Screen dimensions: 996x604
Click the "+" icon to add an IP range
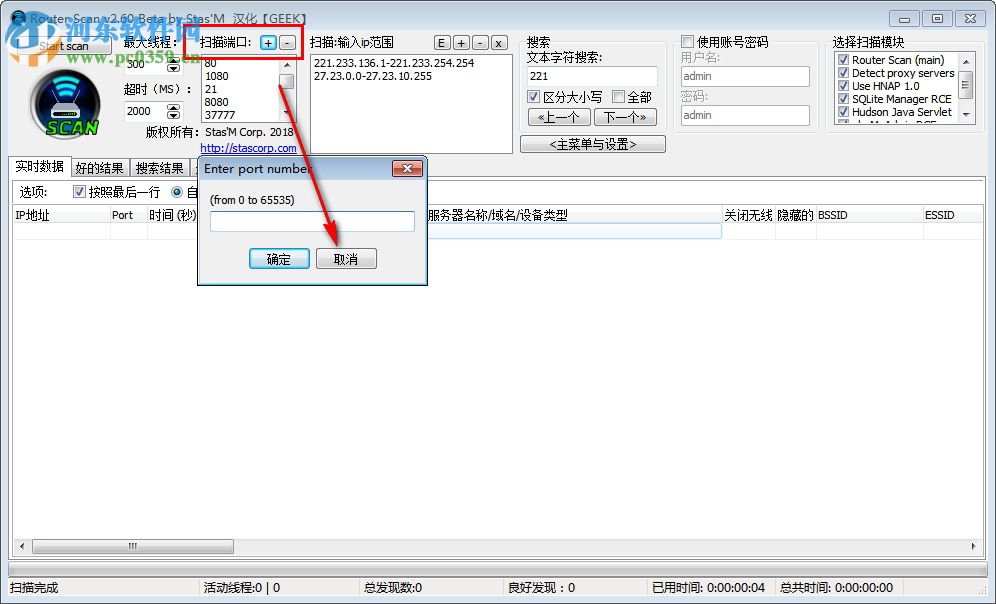459,42
